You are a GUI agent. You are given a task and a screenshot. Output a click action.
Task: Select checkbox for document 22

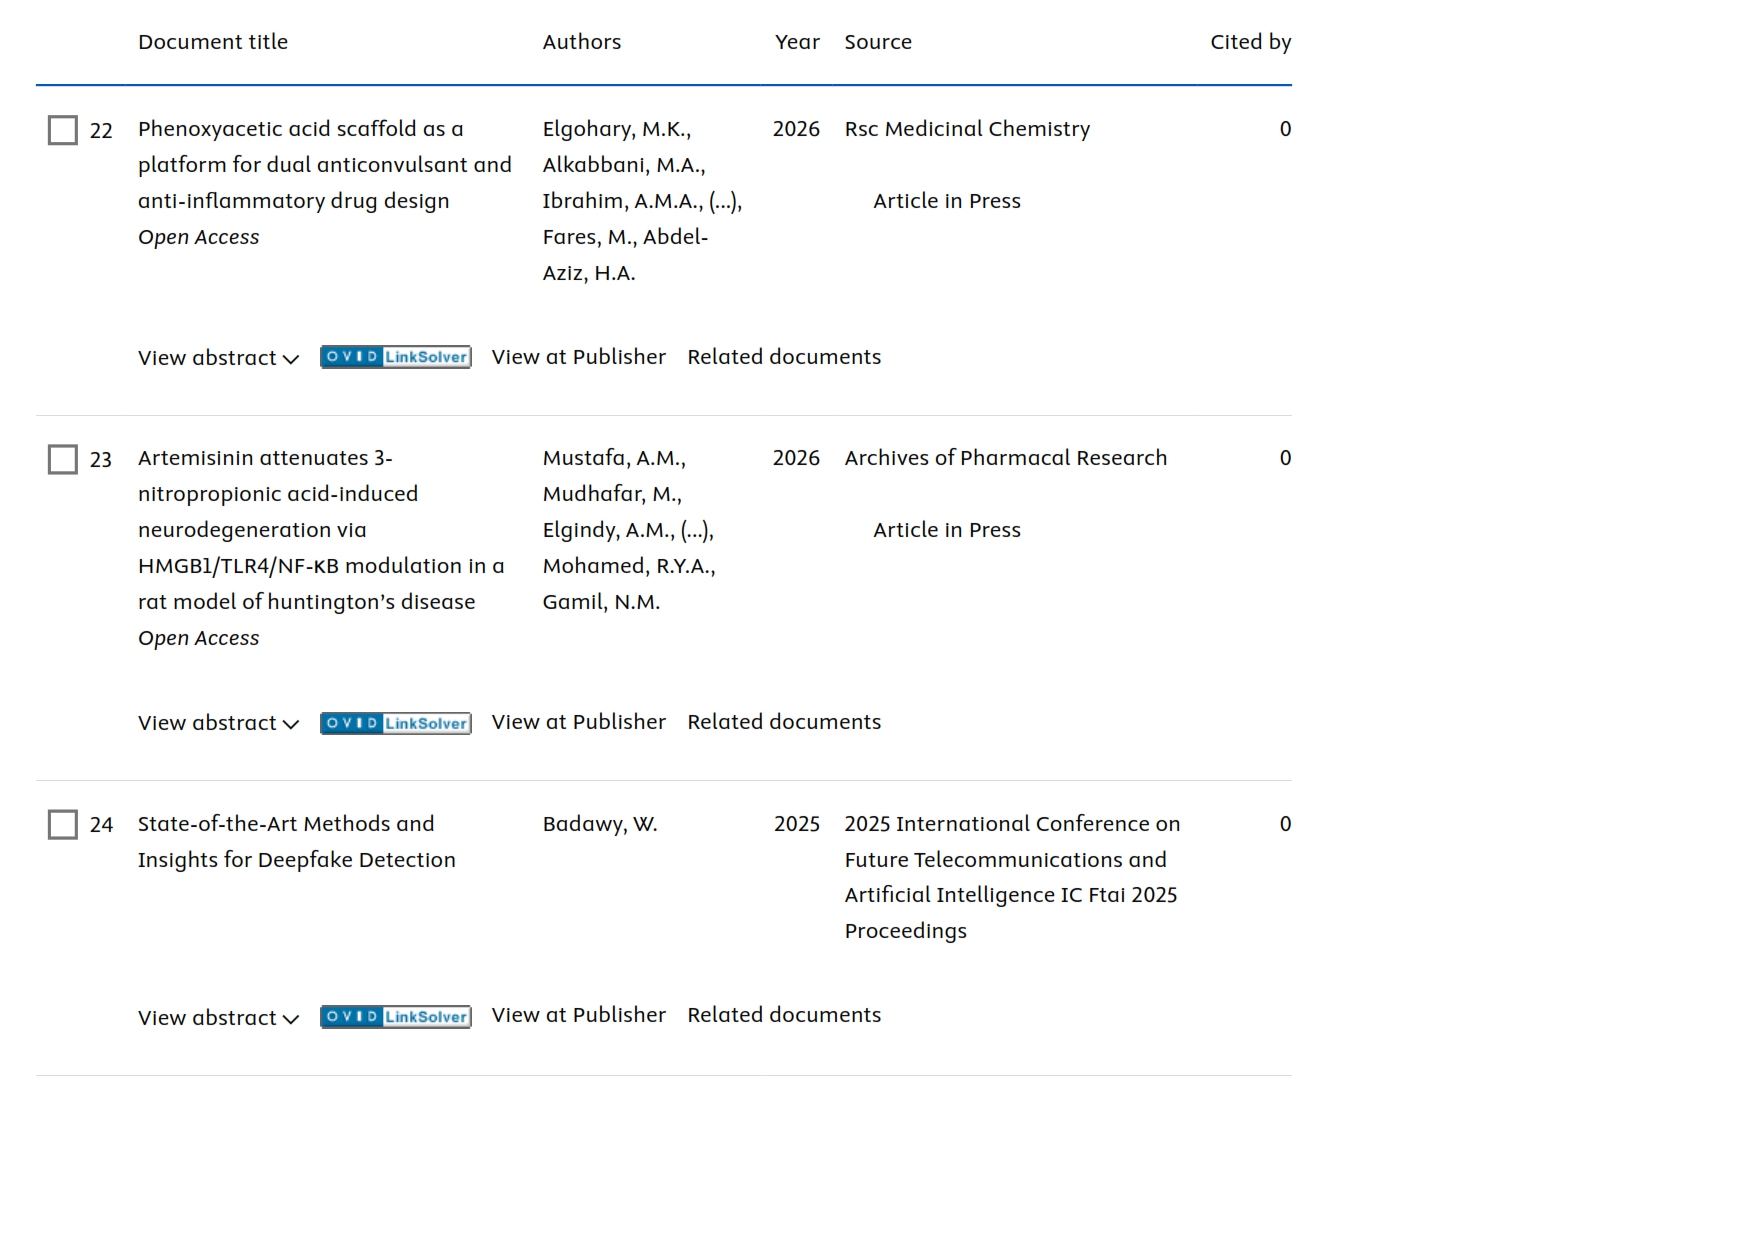(63, 130)
